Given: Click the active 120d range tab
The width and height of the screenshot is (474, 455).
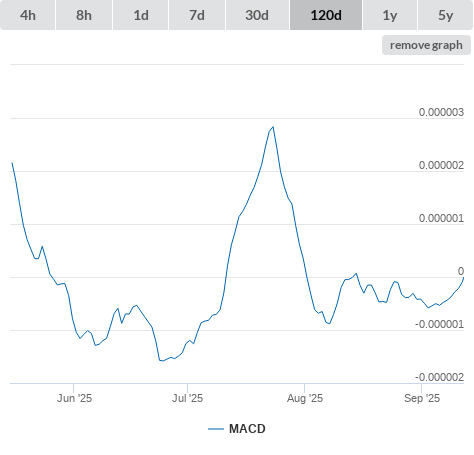Looking at the screenshot, I should 326,15.
